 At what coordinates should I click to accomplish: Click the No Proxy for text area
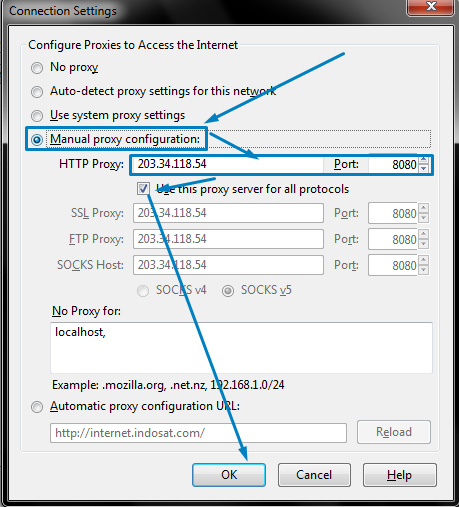pos(241,348)
